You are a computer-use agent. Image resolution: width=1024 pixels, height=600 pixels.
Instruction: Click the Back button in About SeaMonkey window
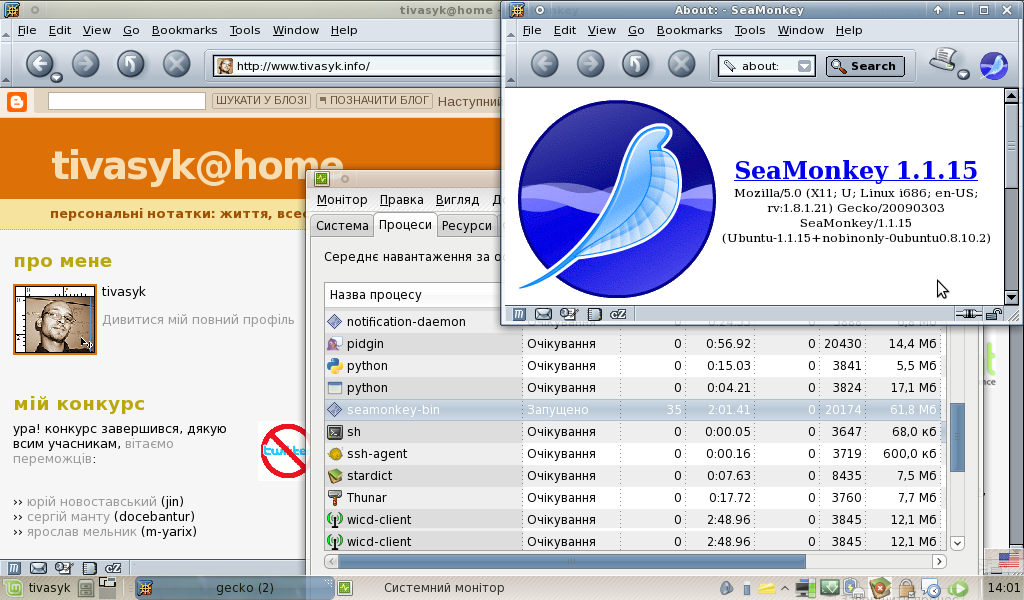coord(544,64)
